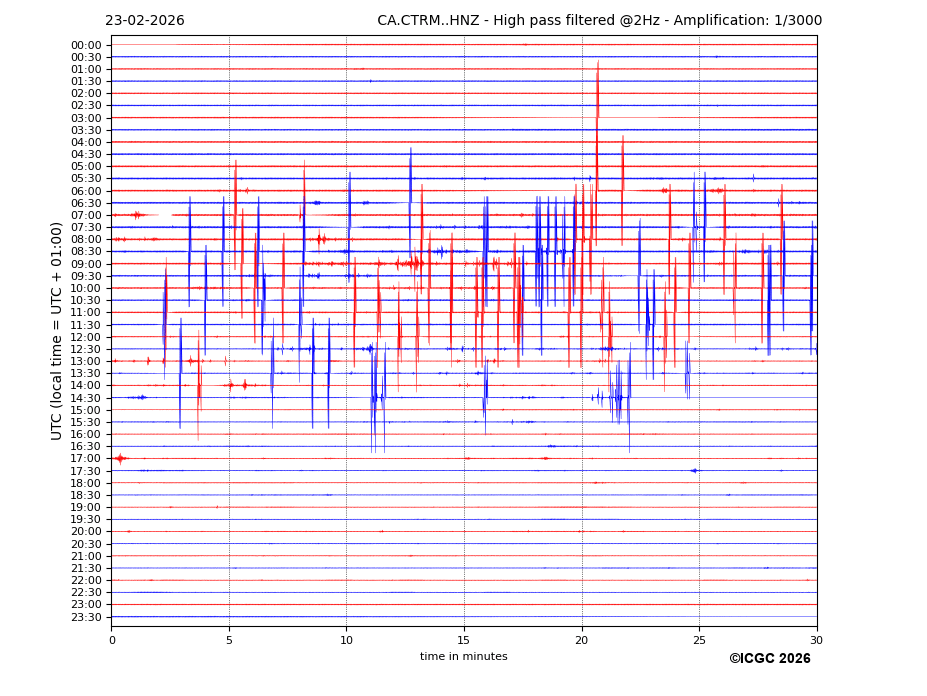Select the 17:00 row label

pyautogui.click(x=86, y=459)
